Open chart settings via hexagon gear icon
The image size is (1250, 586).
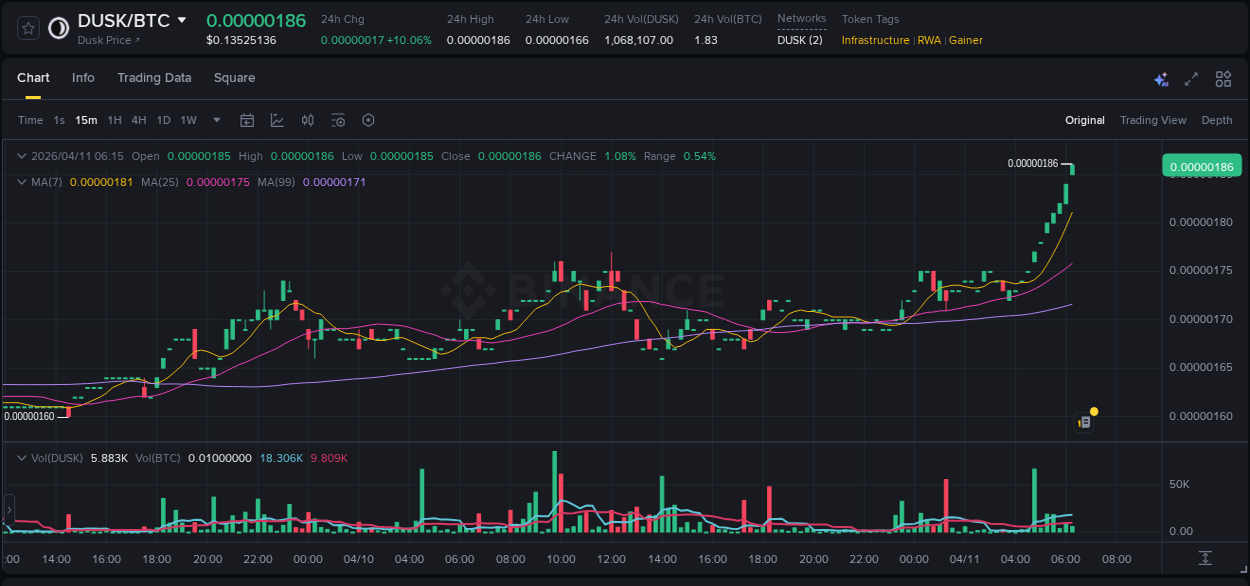tap(368, 119)
